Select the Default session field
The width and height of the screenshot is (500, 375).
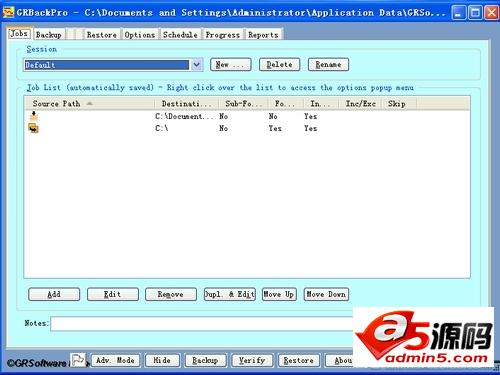tap(107, 65)
